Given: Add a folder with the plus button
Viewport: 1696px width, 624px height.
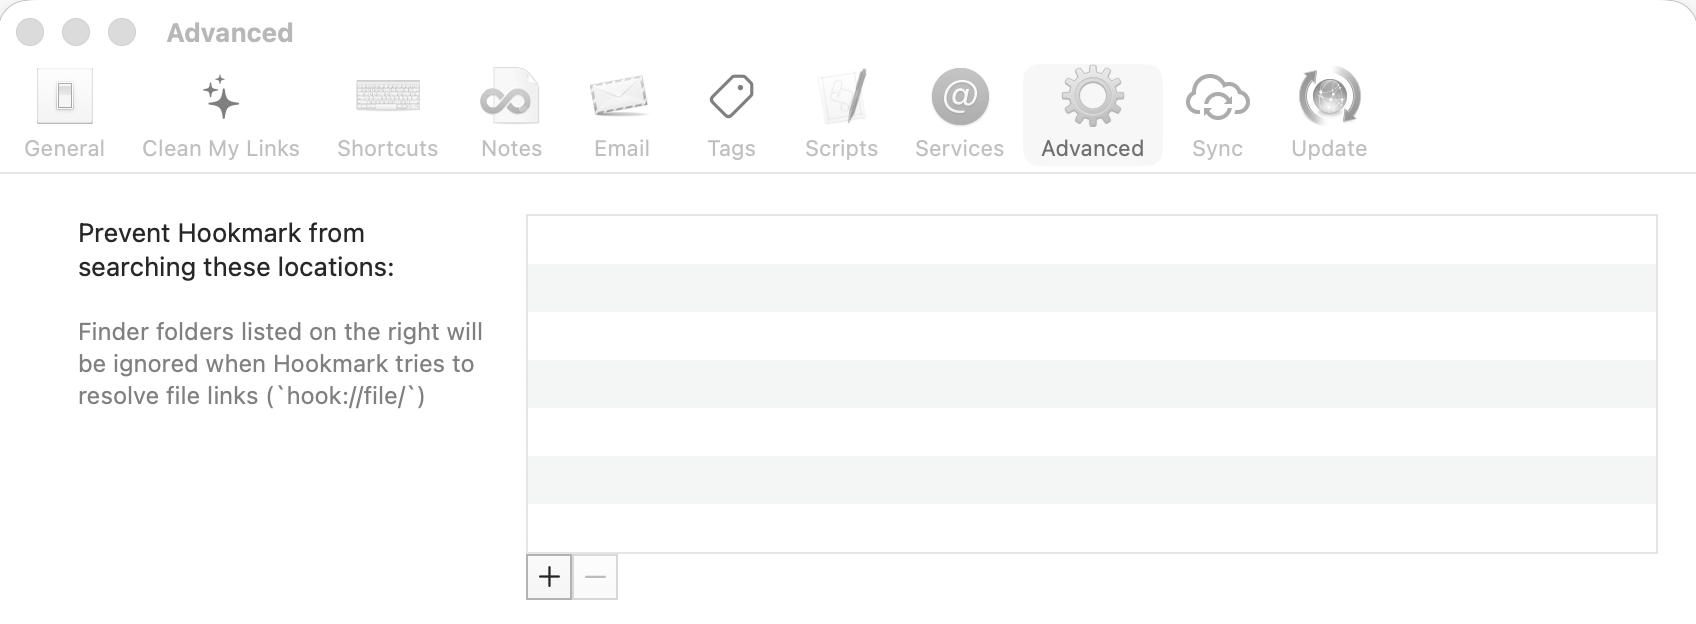Looking at the screenshot, I should [549, 577].
